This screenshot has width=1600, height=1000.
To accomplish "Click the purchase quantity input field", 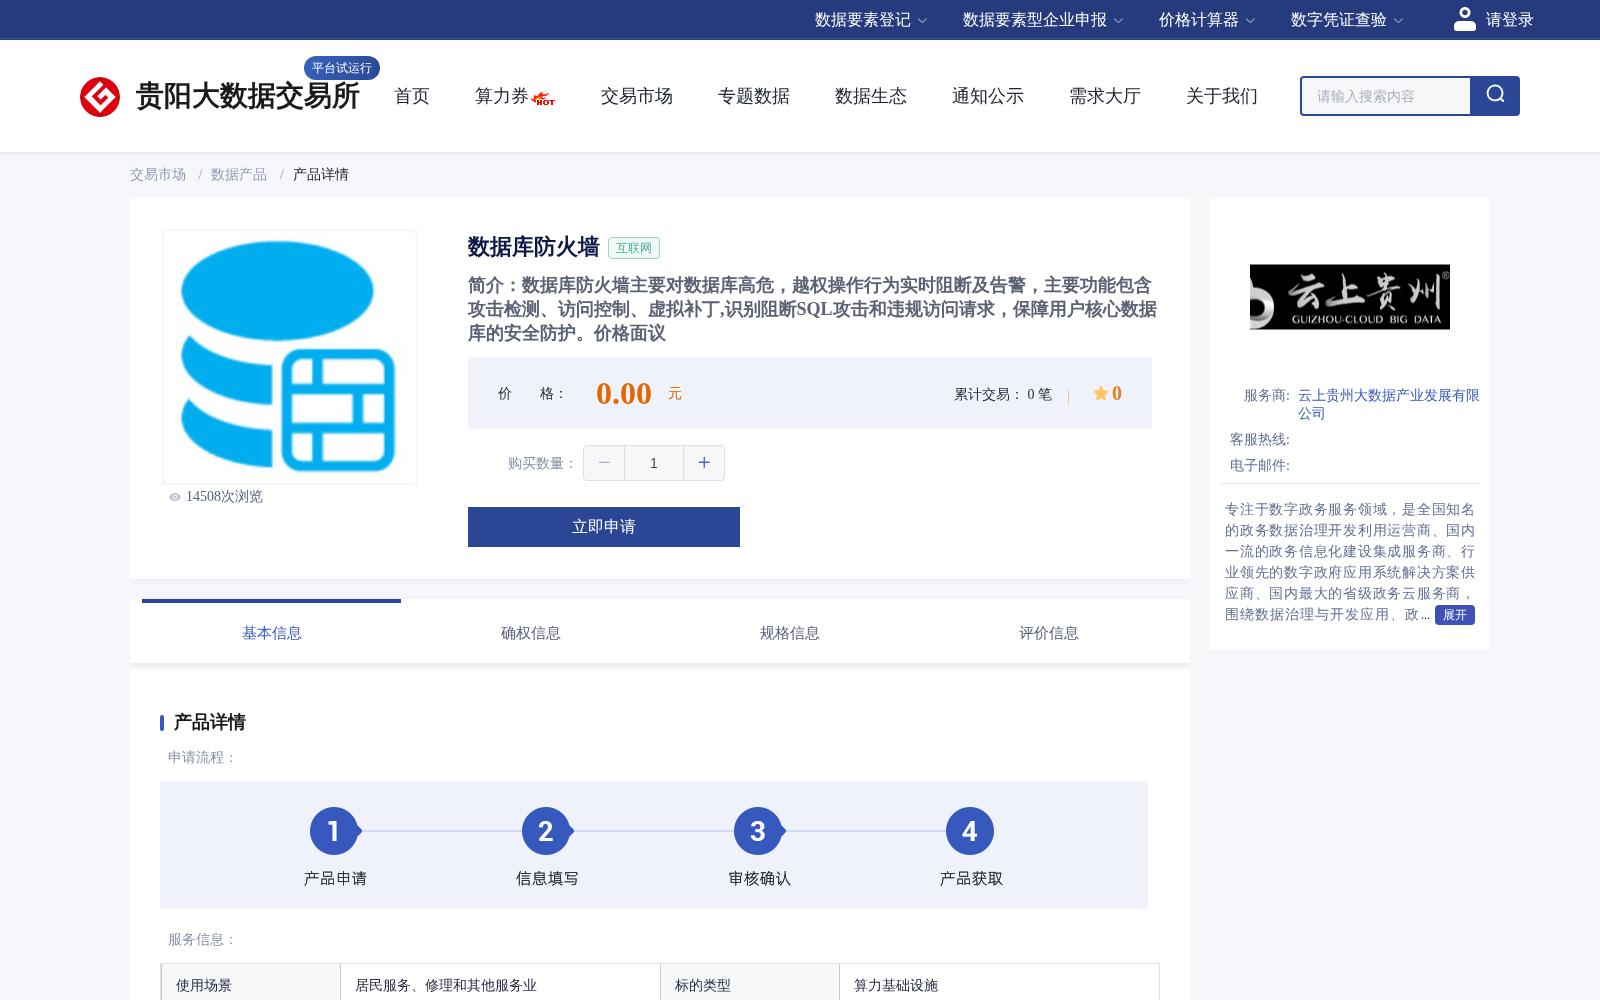I will 654,463.
